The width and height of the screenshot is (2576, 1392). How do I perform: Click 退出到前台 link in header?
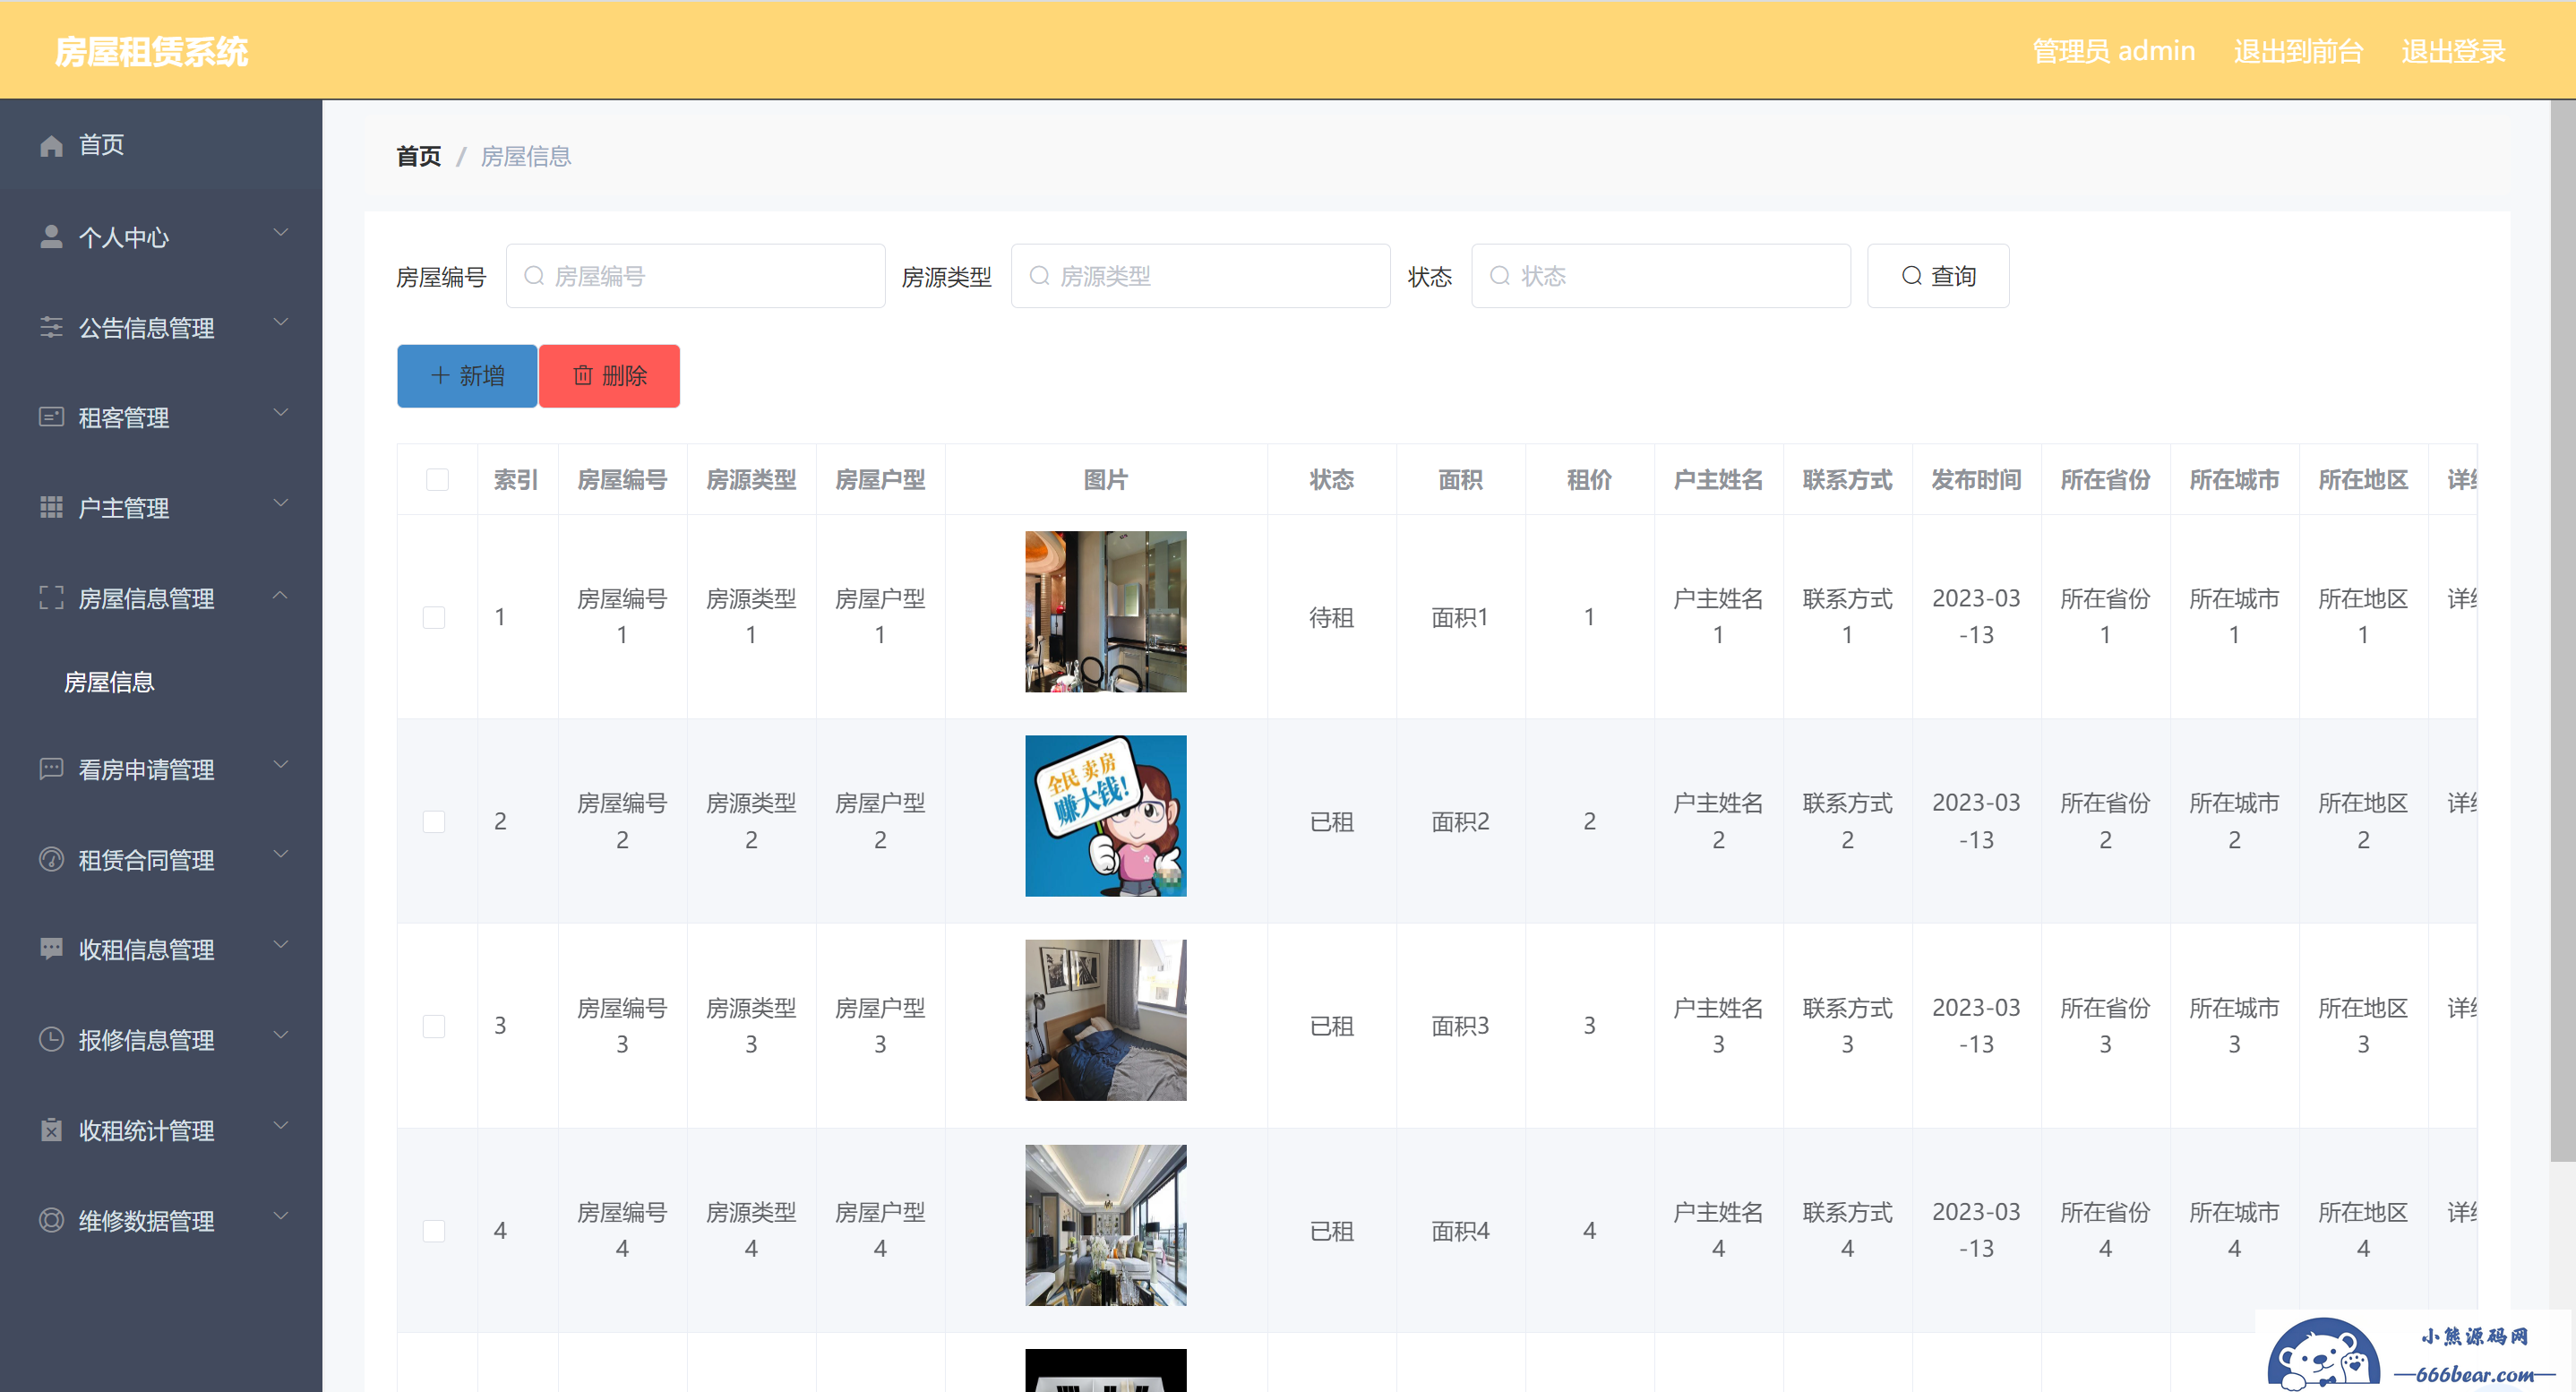point(2298,51)
